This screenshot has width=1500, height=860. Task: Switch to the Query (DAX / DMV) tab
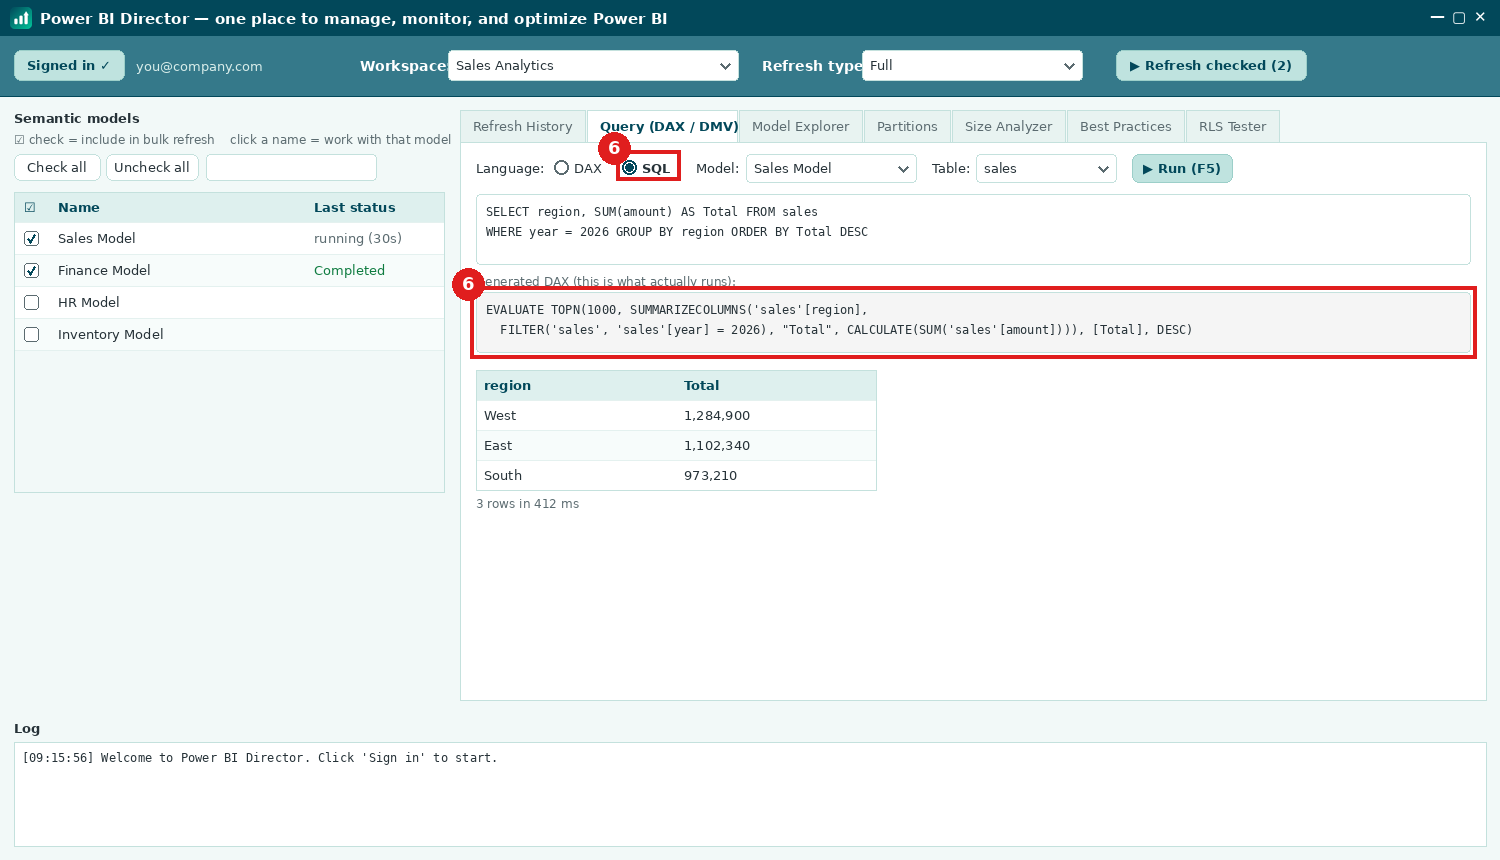click(663, 126)
